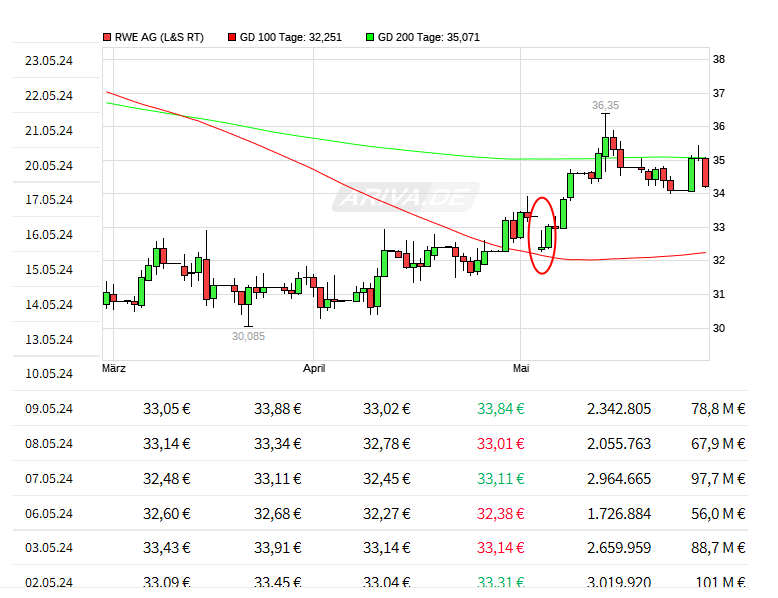Click the turnover value 97,7 M €

[718, 478]
